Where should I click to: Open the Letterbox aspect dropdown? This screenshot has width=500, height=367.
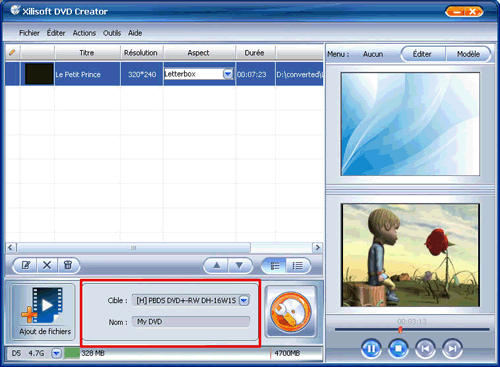[x=228, y=74]
